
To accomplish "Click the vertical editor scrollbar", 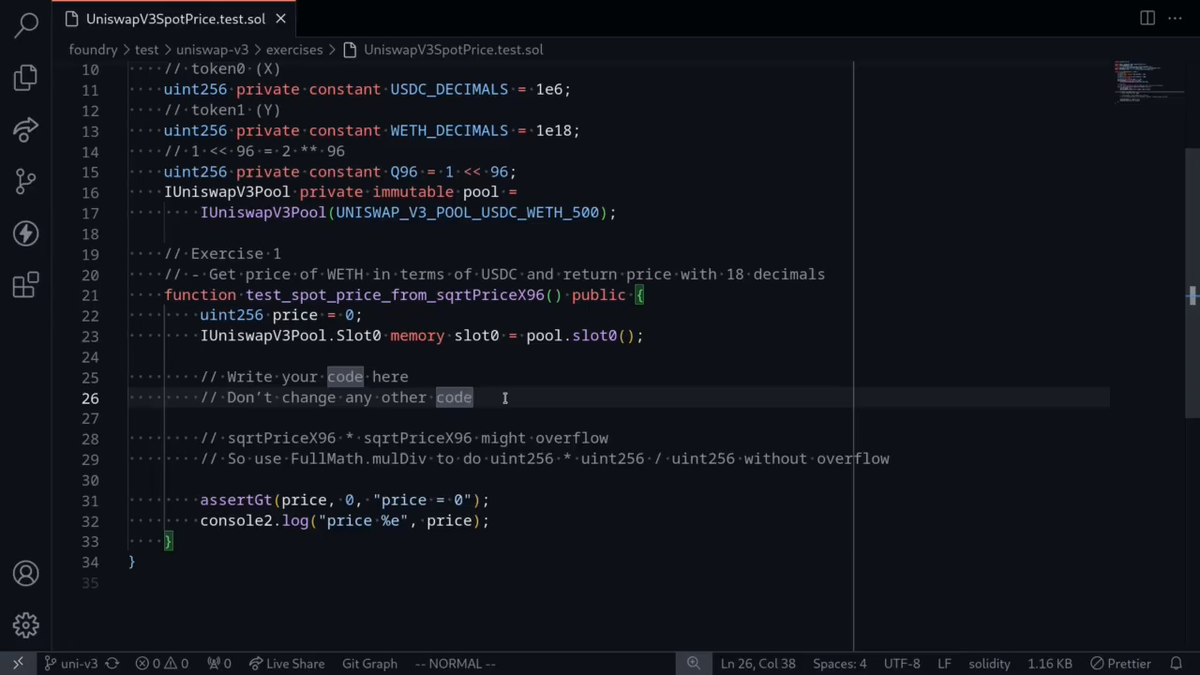I will pyautogui.click(x=1192, y=283).
